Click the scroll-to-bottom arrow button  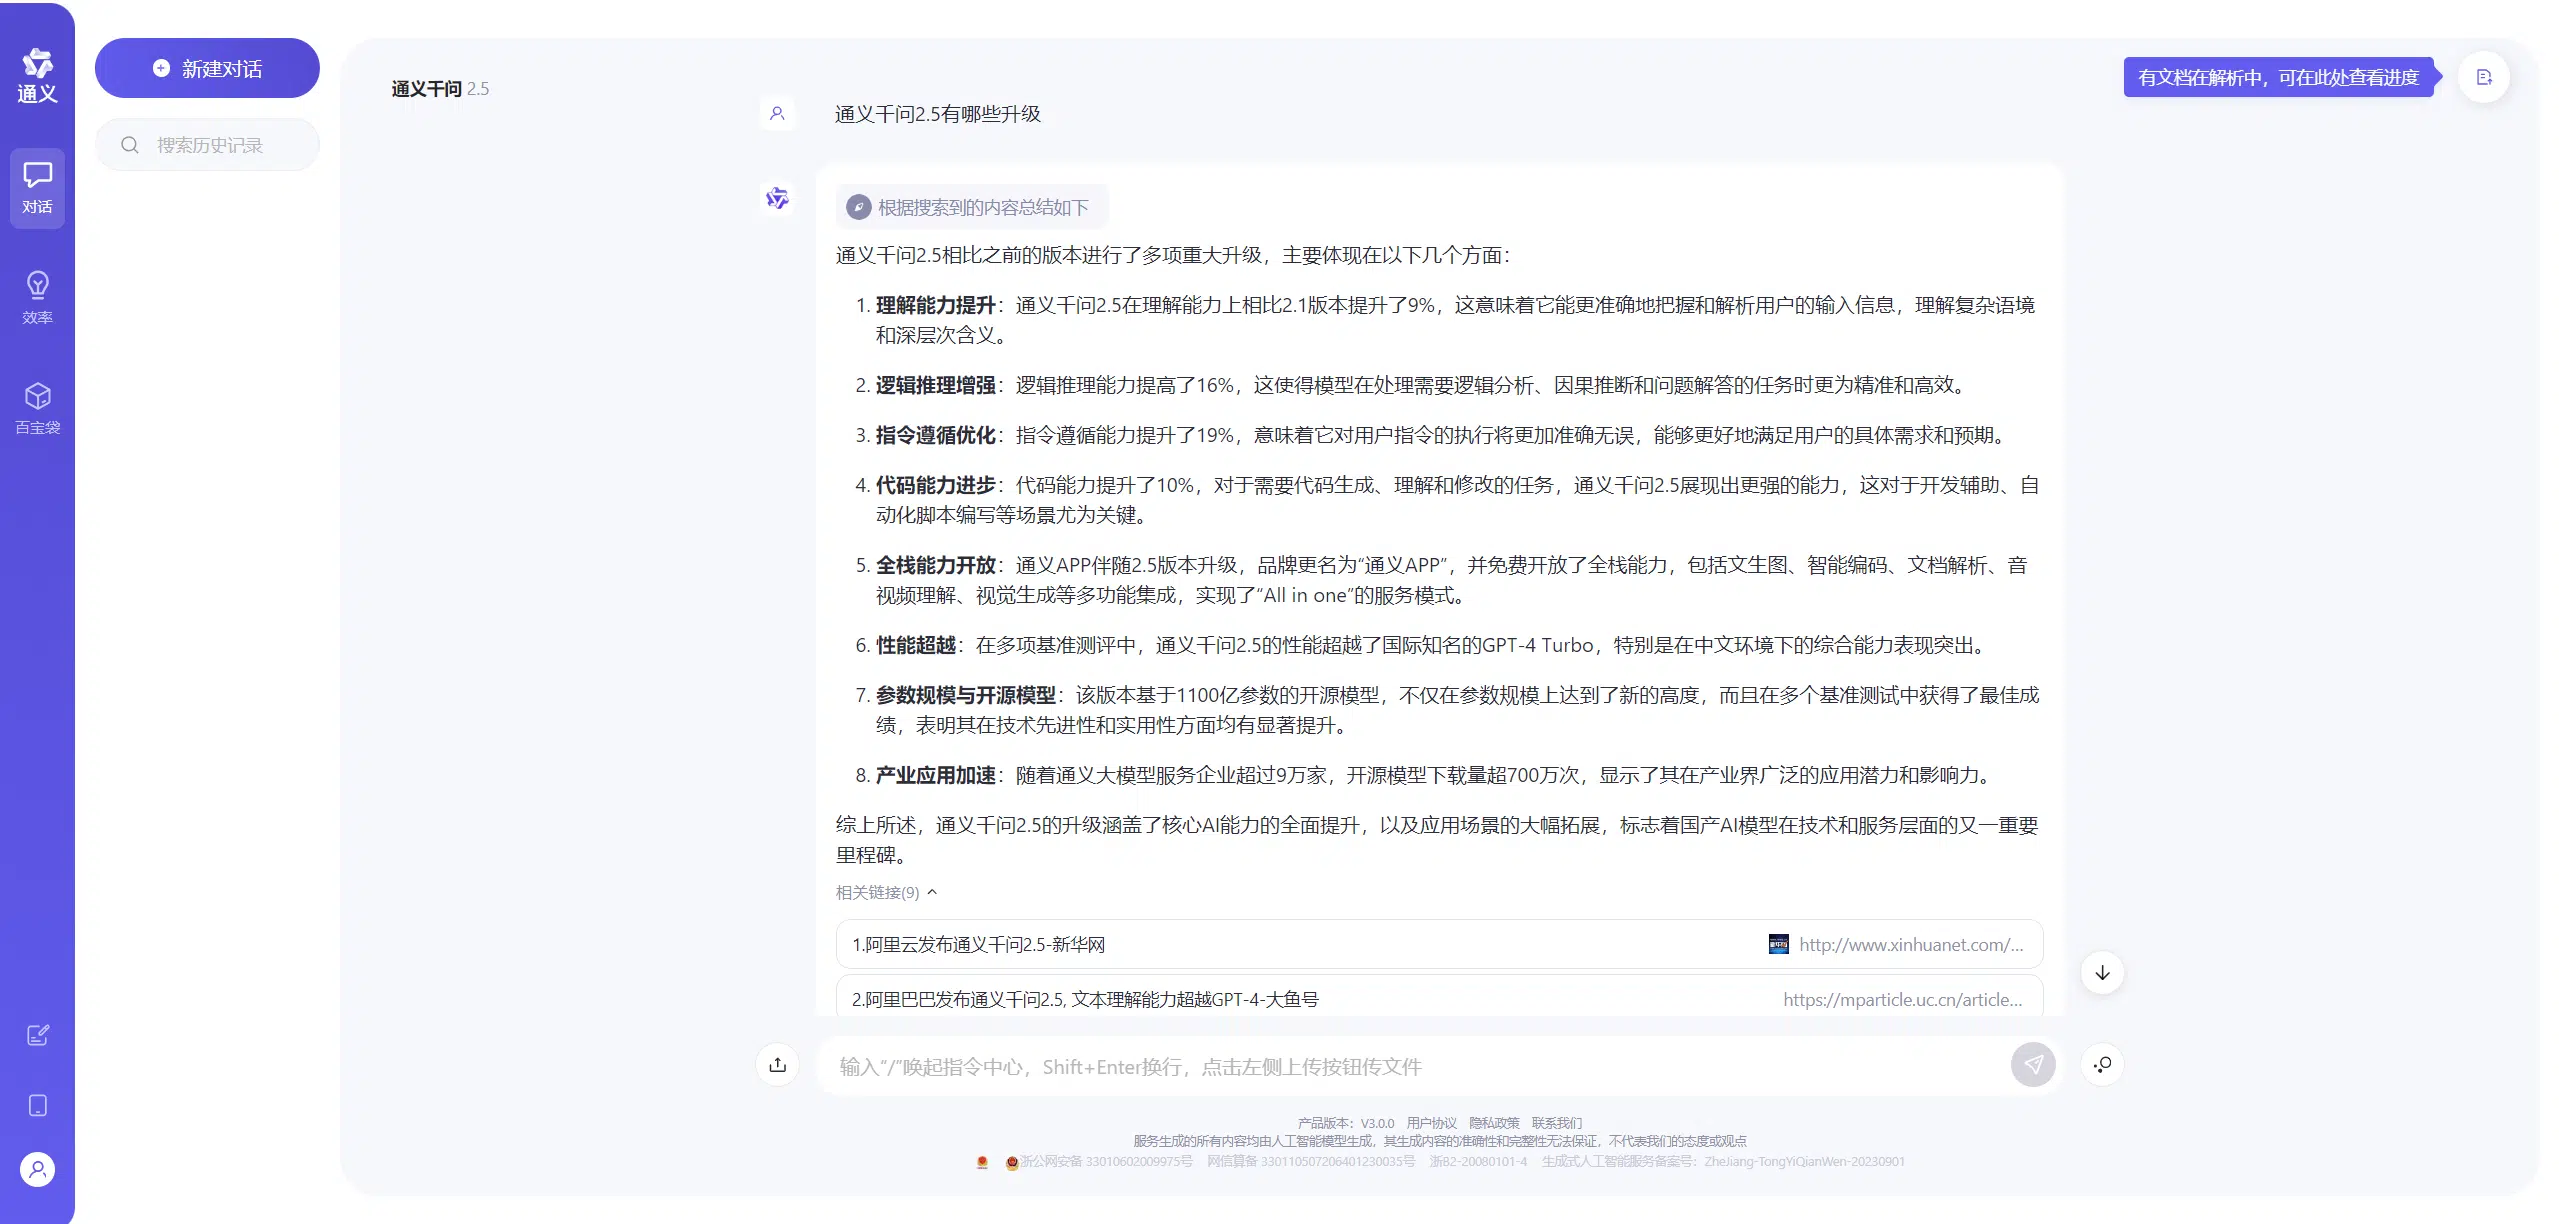click(2102, 973)
